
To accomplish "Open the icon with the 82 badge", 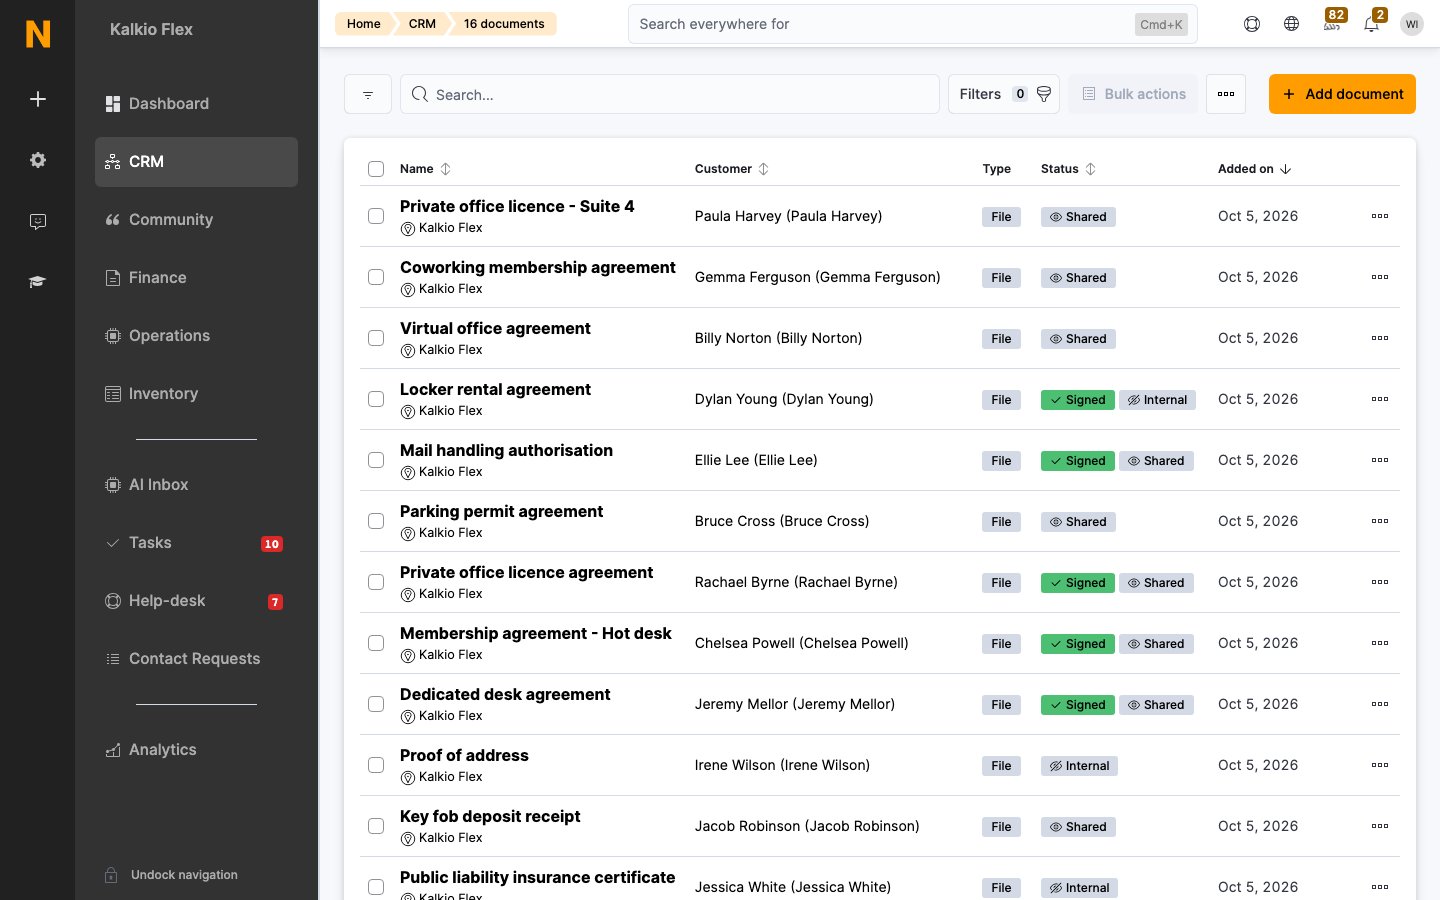I will (x=1332, y=24).
